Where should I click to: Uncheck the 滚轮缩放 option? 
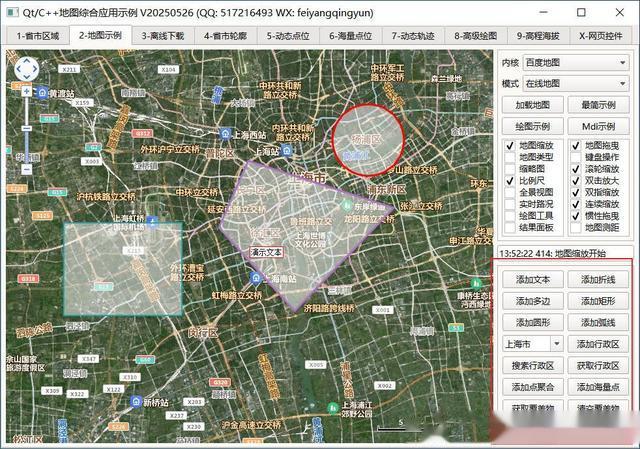(x=576, y=169)
